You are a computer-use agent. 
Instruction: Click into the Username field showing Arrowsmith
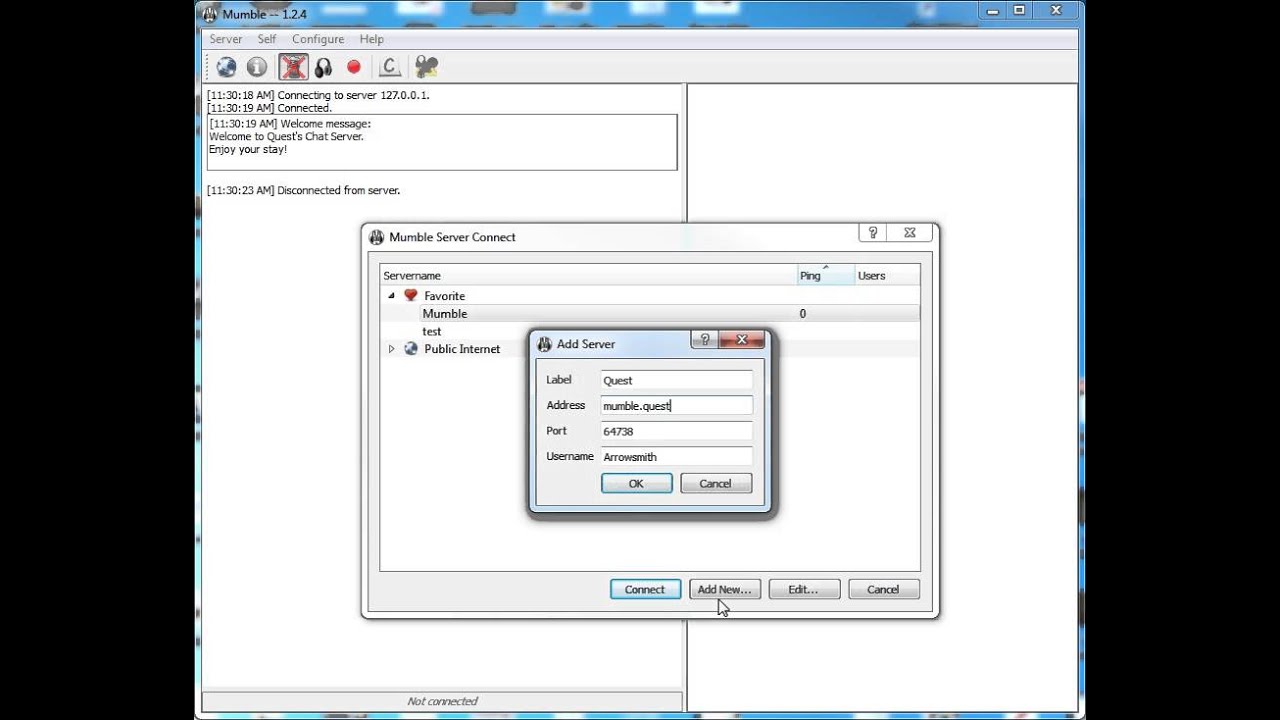pos(676,457)
